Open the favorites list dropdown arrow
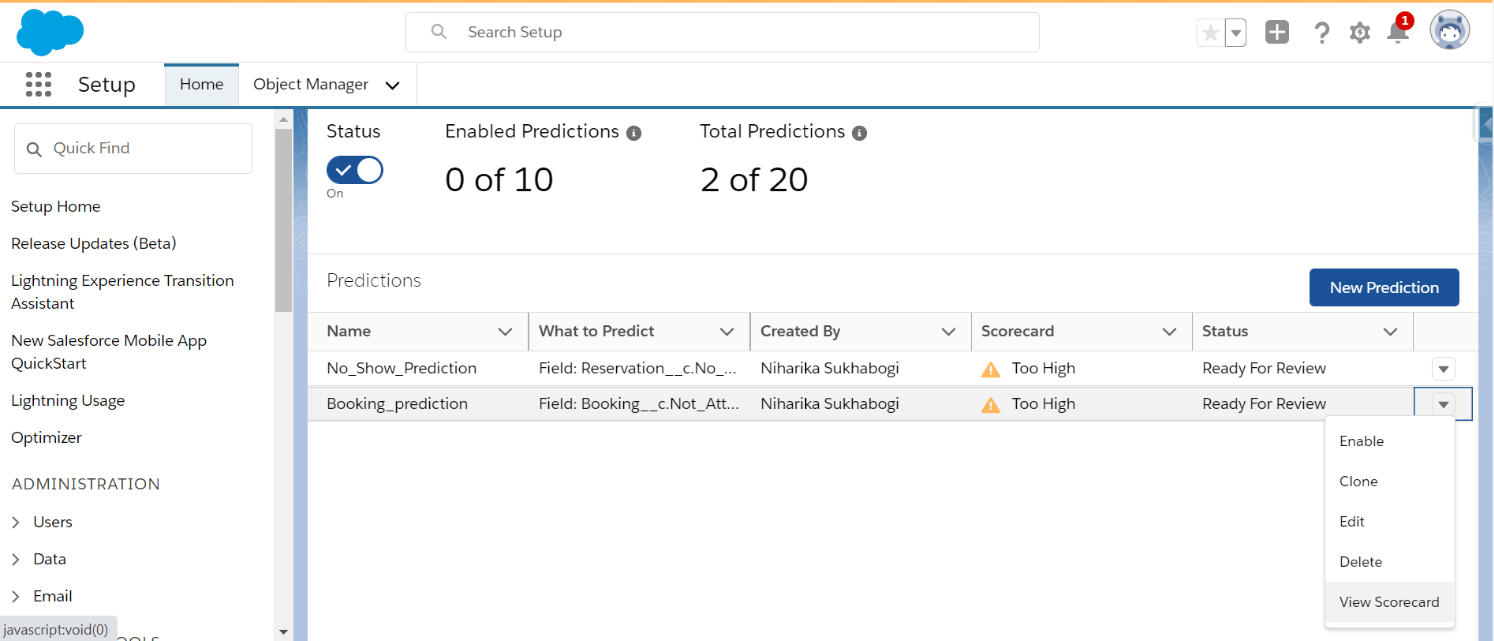Viewport: 1494px width, 641px height. [x=1236, y=33]
